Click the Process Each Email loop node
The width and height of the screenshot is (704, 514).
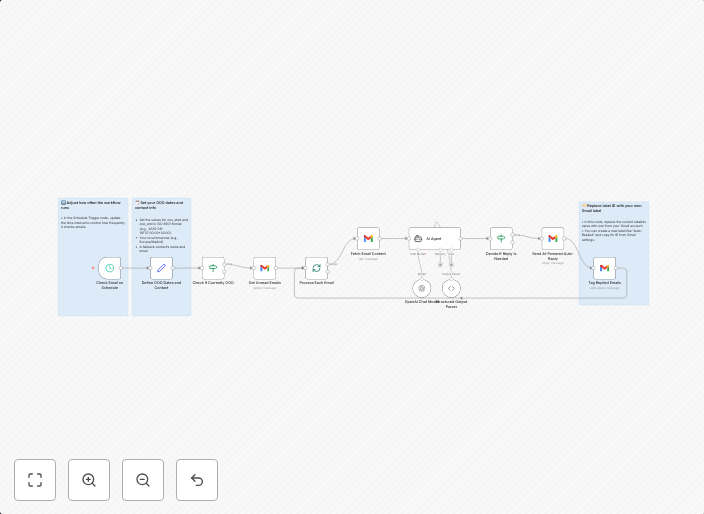pos(316,268)
